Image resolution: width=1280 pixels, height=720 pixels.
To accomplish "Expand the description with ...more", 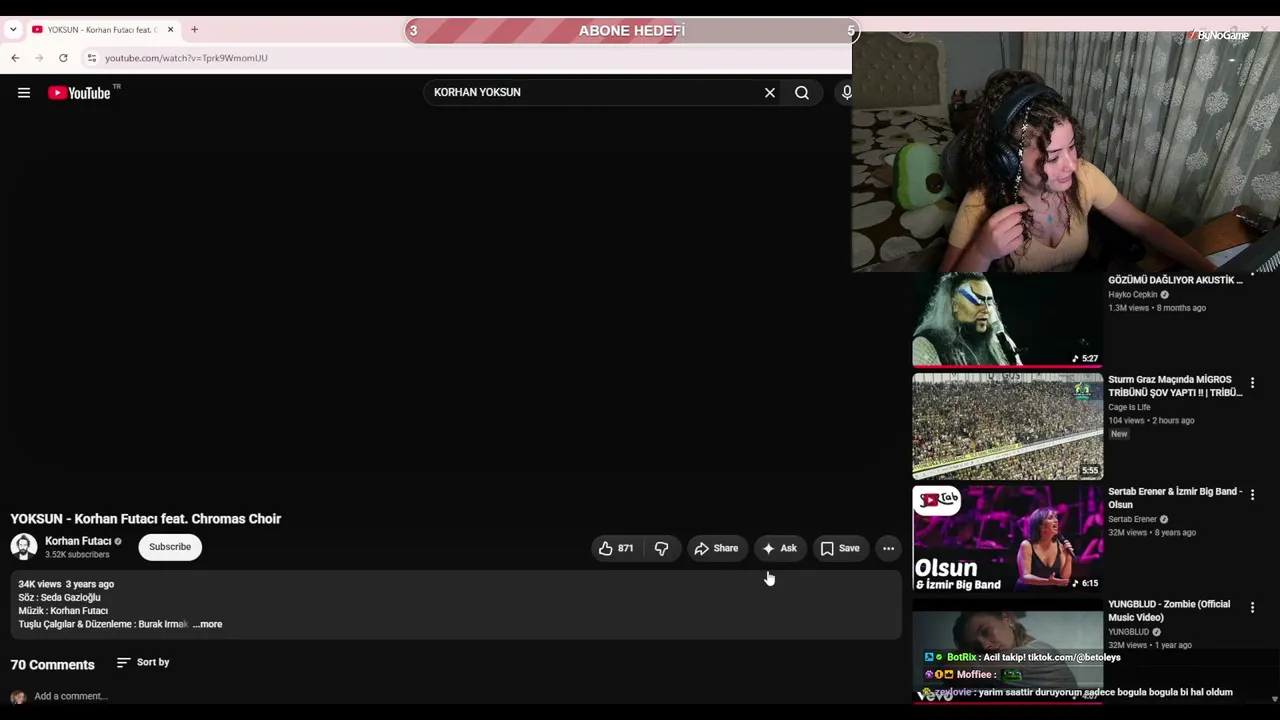I will coord(207,624).
